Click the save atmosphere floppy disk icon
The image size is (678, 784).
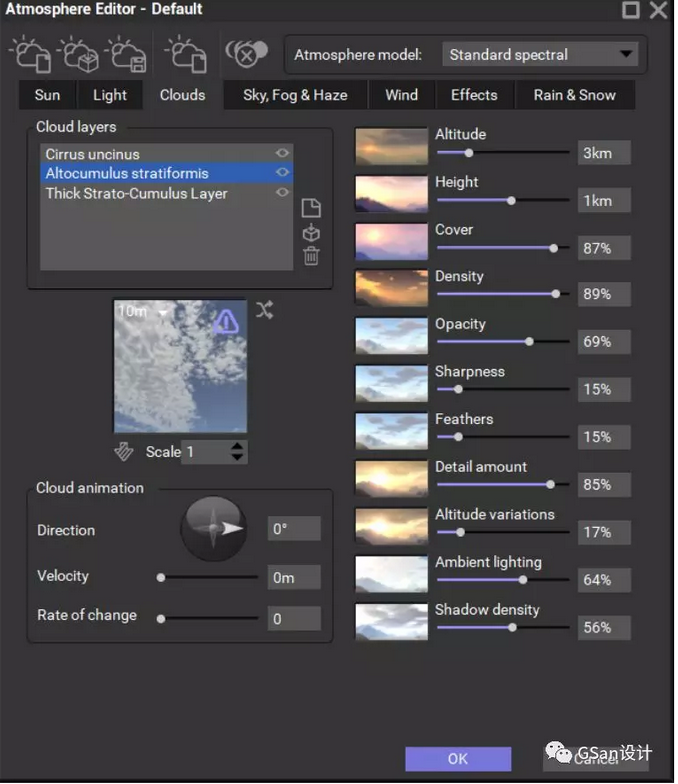tap(126, 54)
